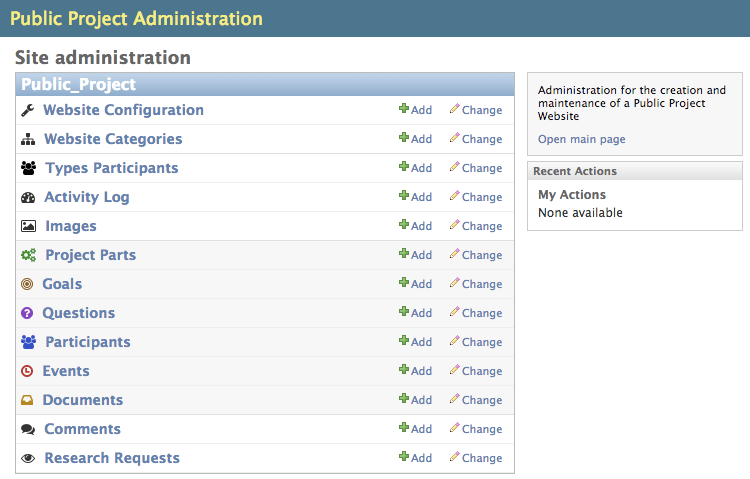Click the wrench icon beside Website Configuration

click(28, 110)
